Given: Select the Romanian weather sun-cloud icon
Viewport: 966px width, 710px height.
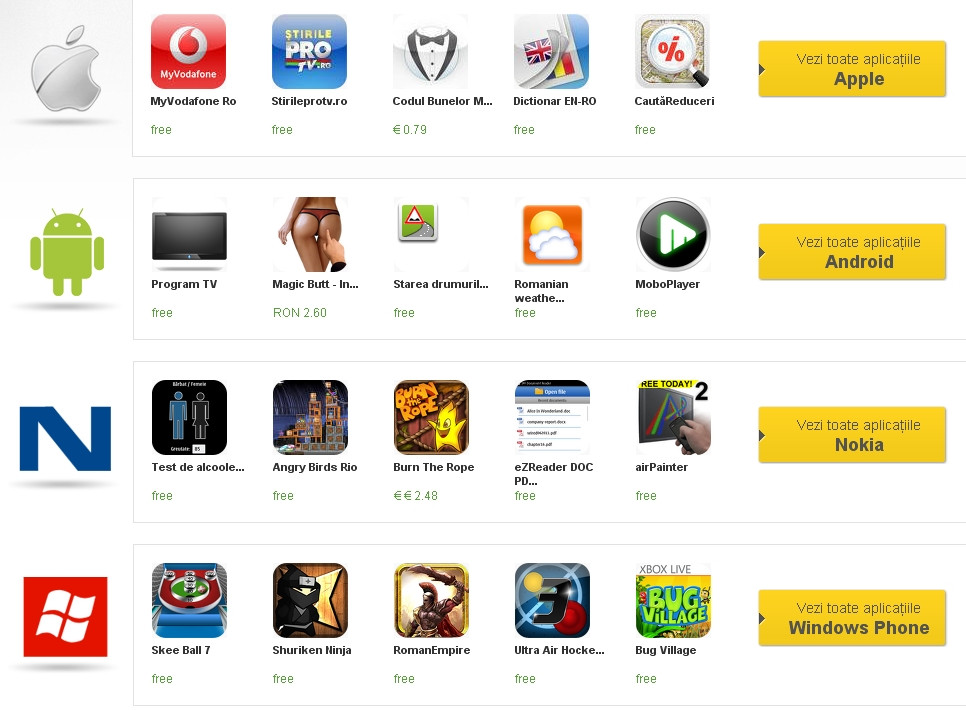Looking at the screenshot, I should click(552, 234).
